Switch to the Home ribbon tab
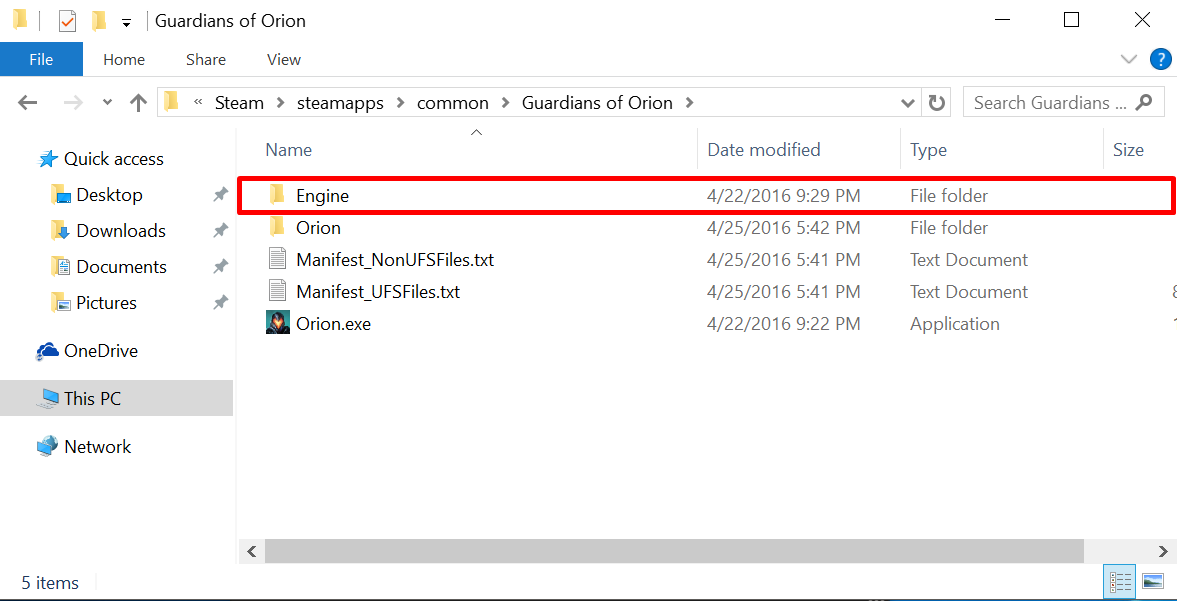1177x601 pixels. [124, 59]
